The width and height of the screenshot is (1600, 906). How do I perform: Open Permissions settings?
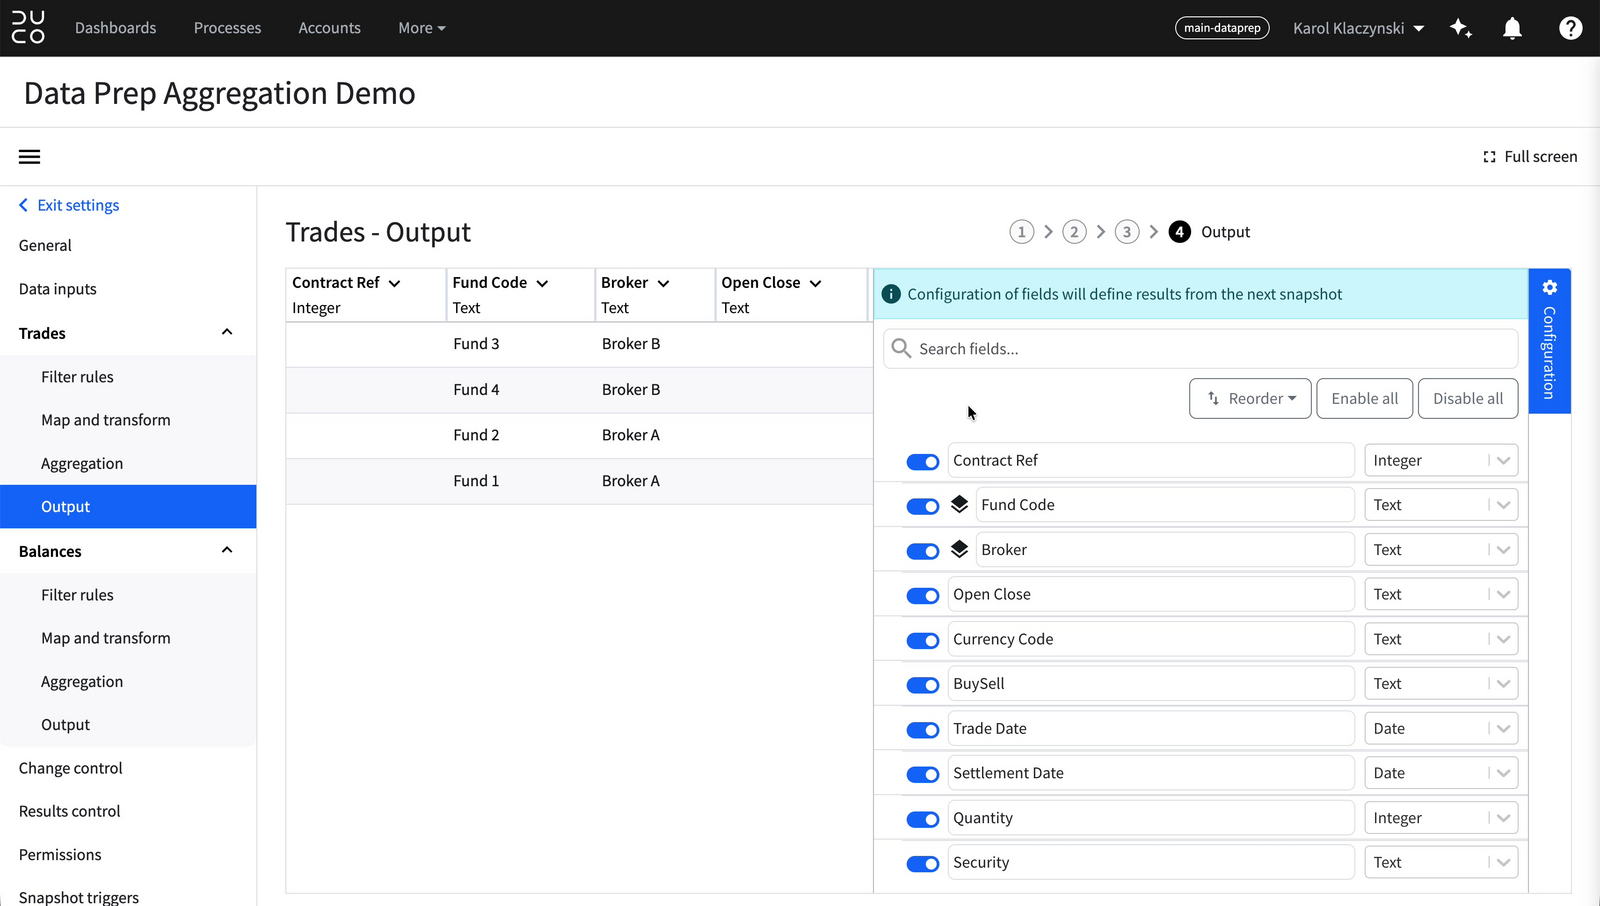click(x=60, y=854)
